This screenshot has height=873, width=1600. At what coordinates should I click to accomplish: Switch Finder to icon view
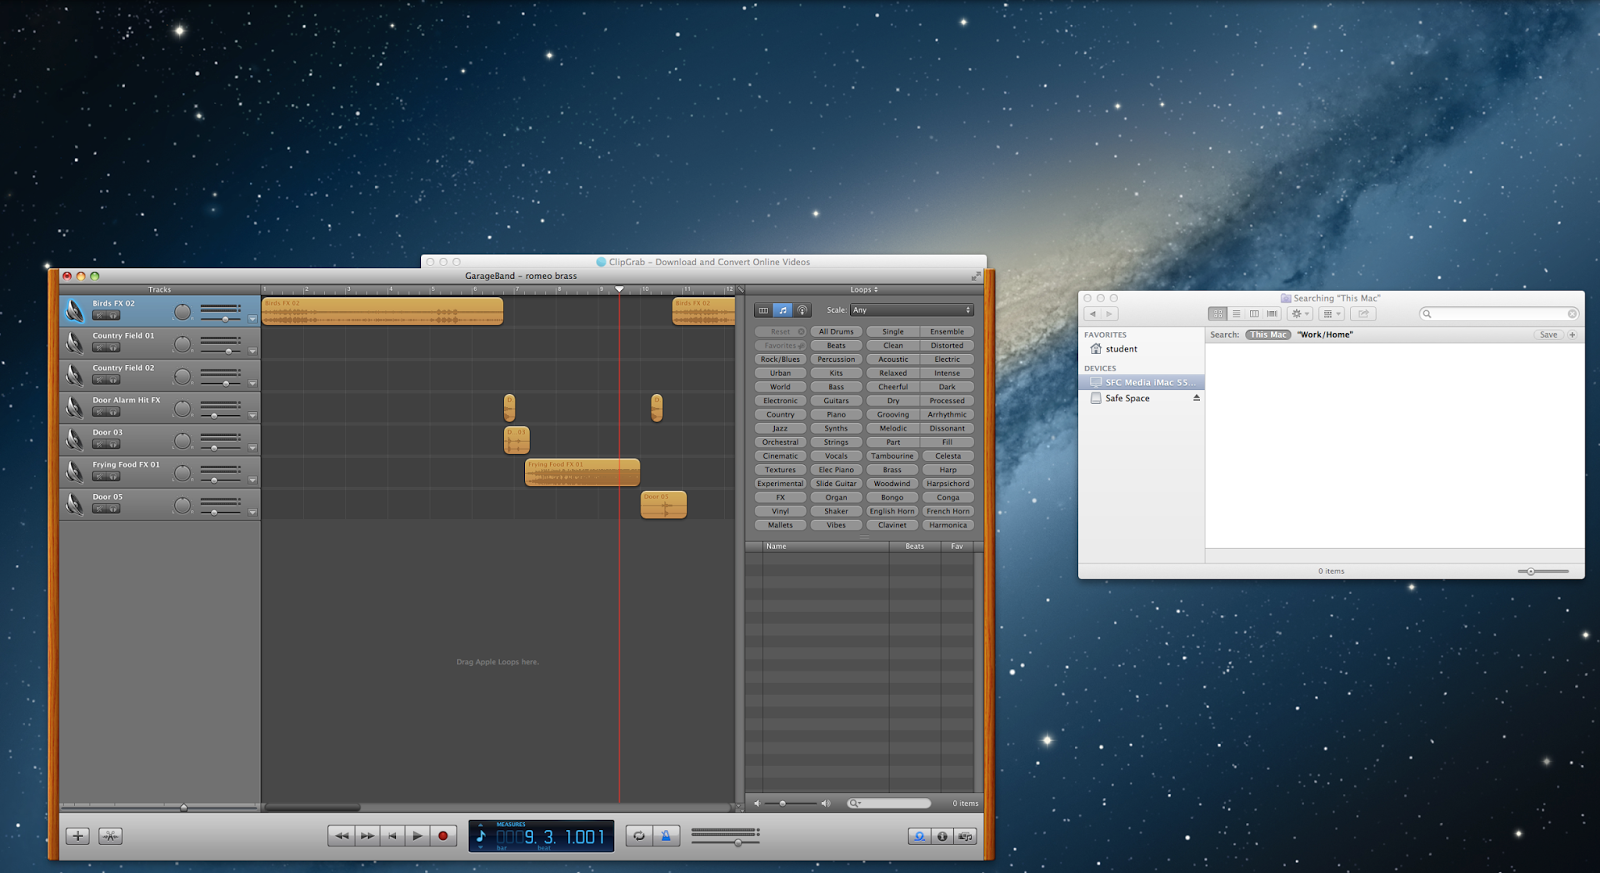click(x=1217, y=314)
